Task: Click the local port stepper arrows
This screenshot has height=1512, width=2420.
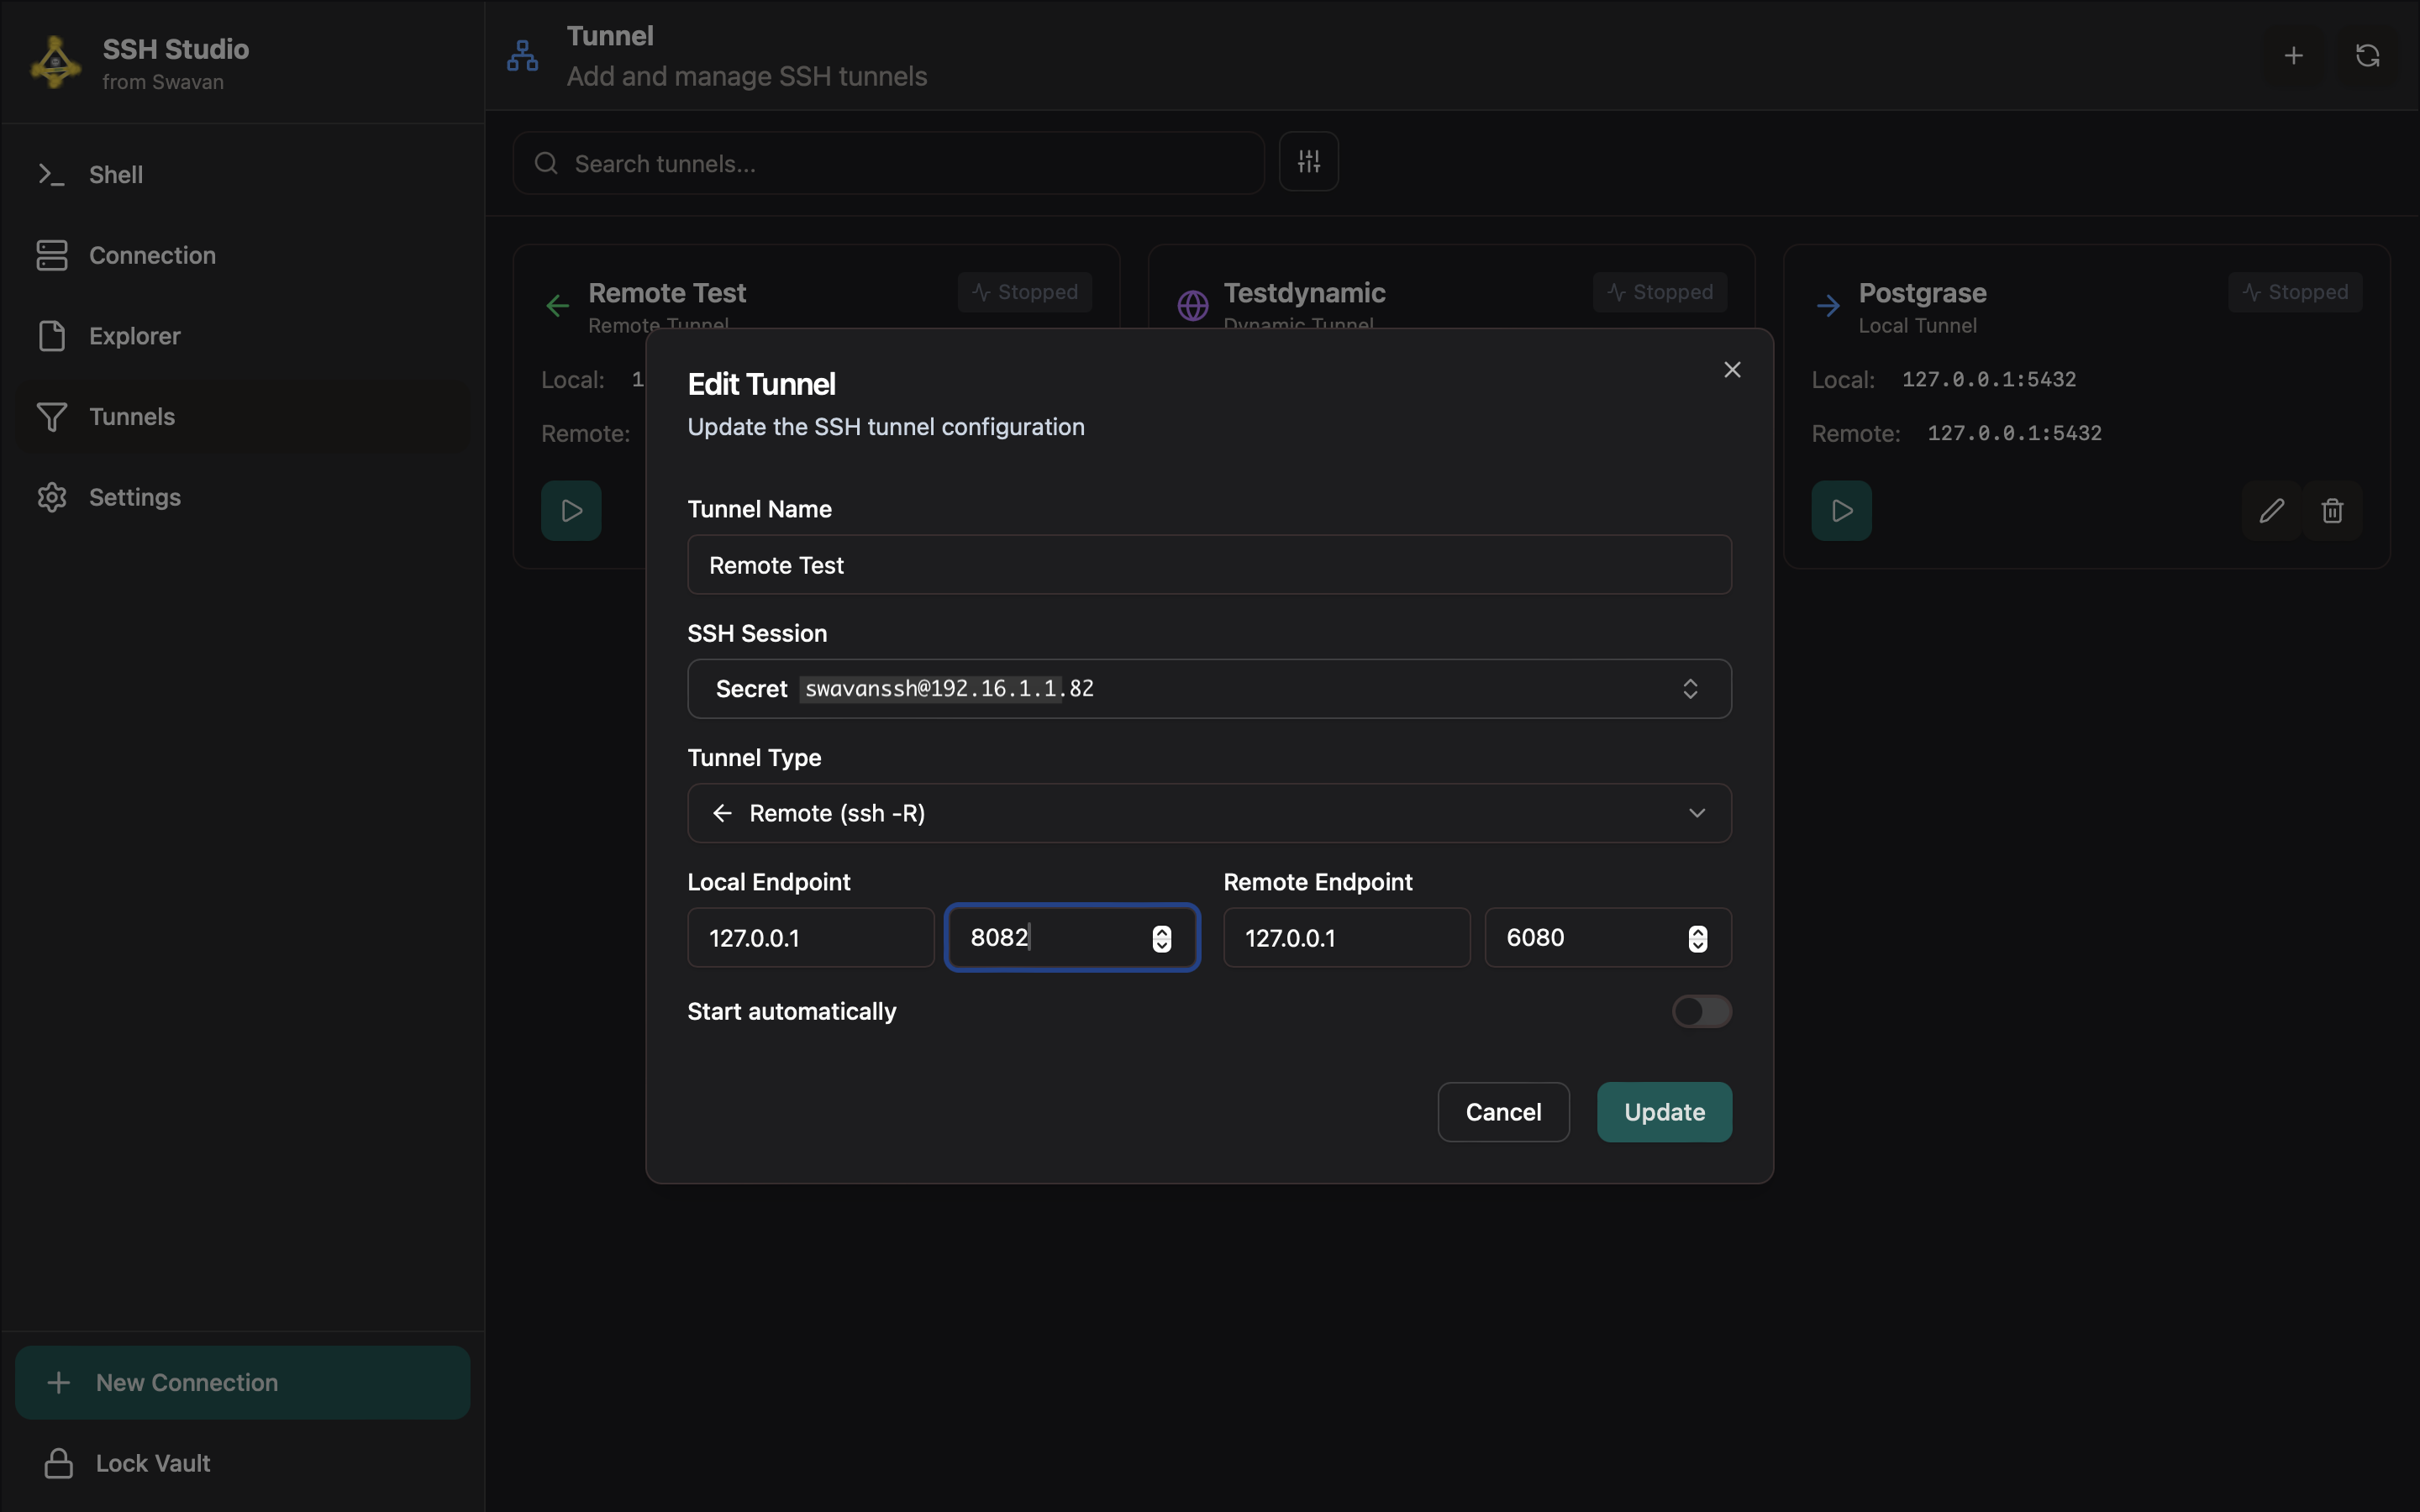Action: (x=1161, y=938)
